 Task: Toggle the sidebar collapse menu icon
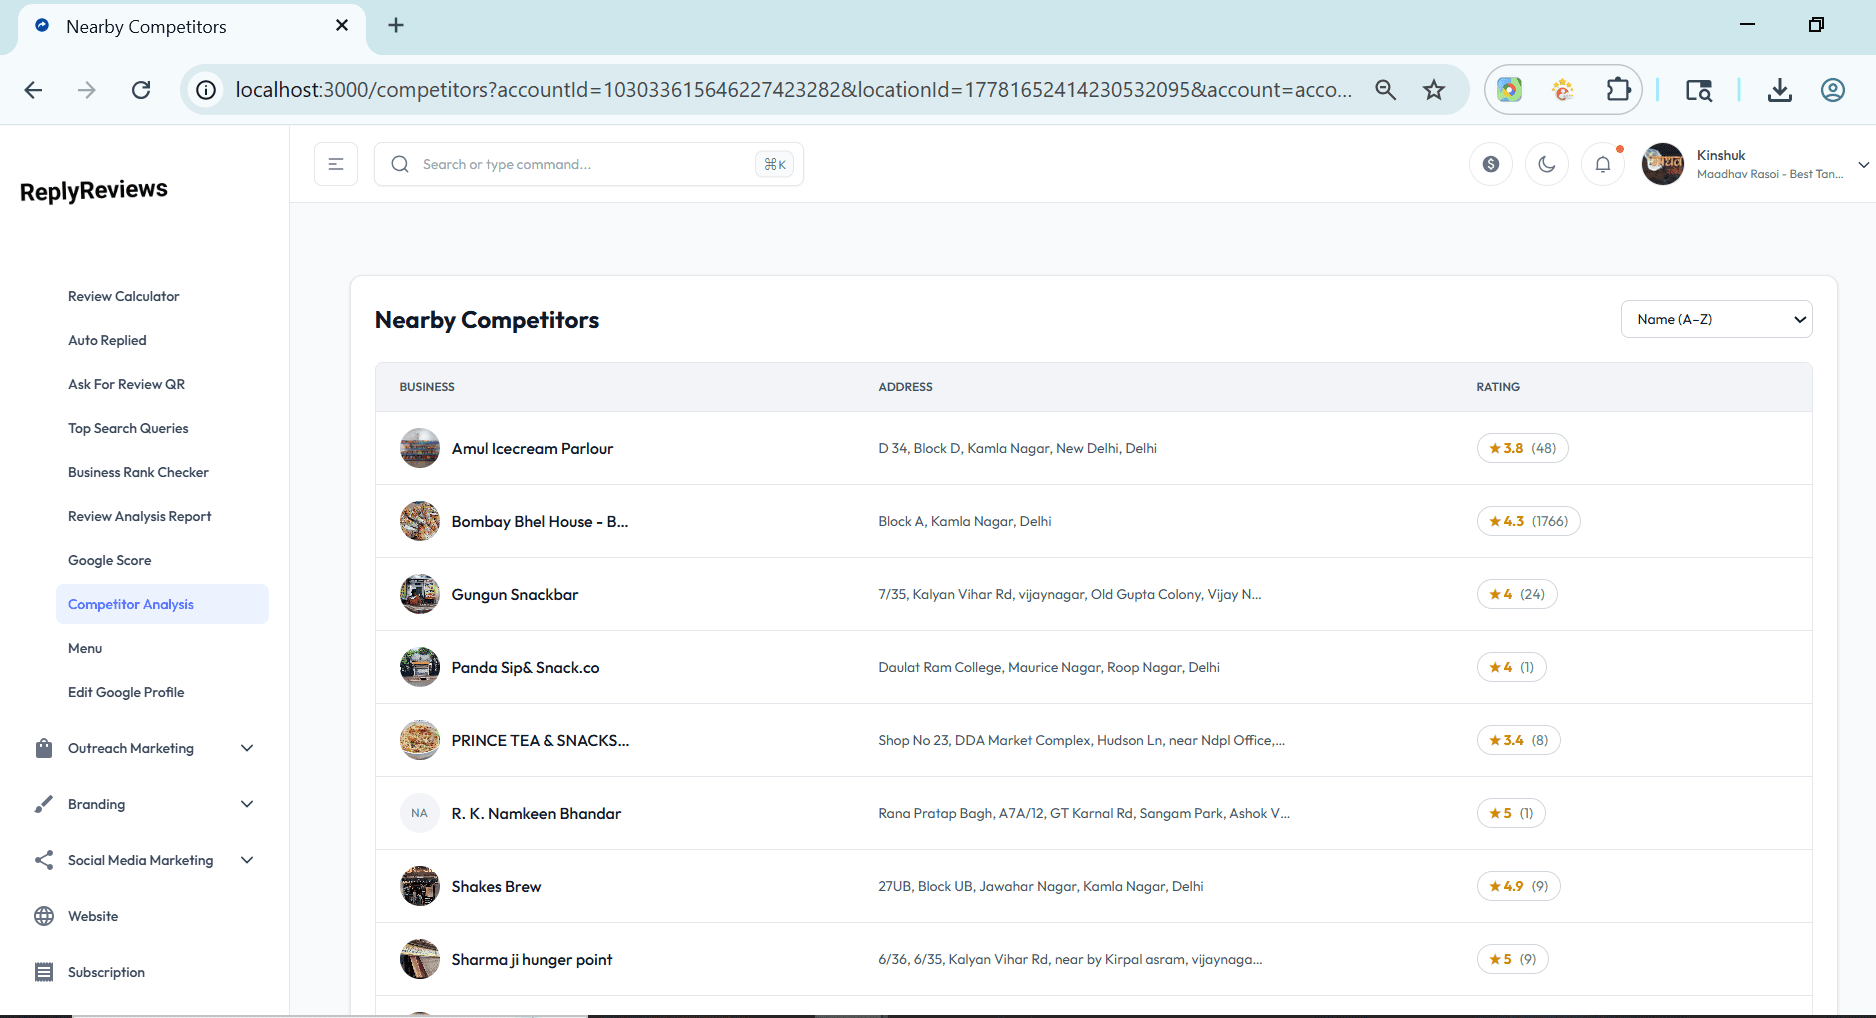[x=336, y=164]
